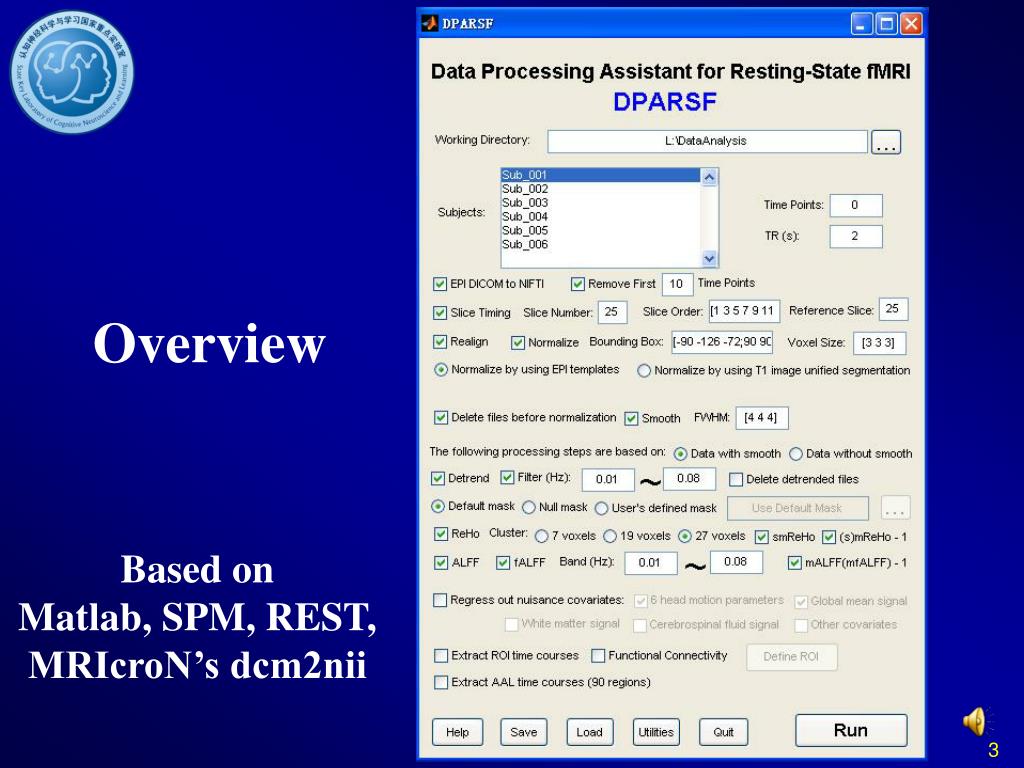1024x768 pixels.
Task: Click the Time Points input field
Action: (x=856, y=205)
